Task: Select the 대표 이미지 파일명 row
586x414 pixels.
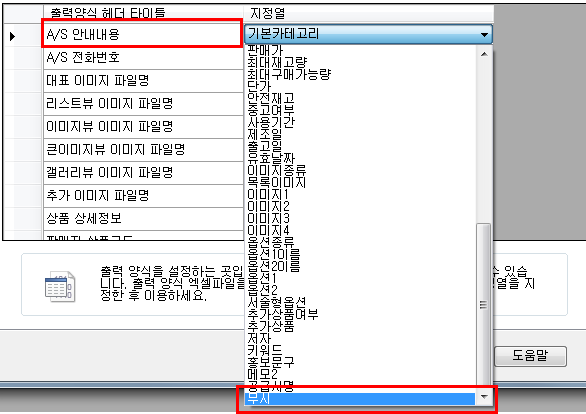Action: (x=143, y=80)
